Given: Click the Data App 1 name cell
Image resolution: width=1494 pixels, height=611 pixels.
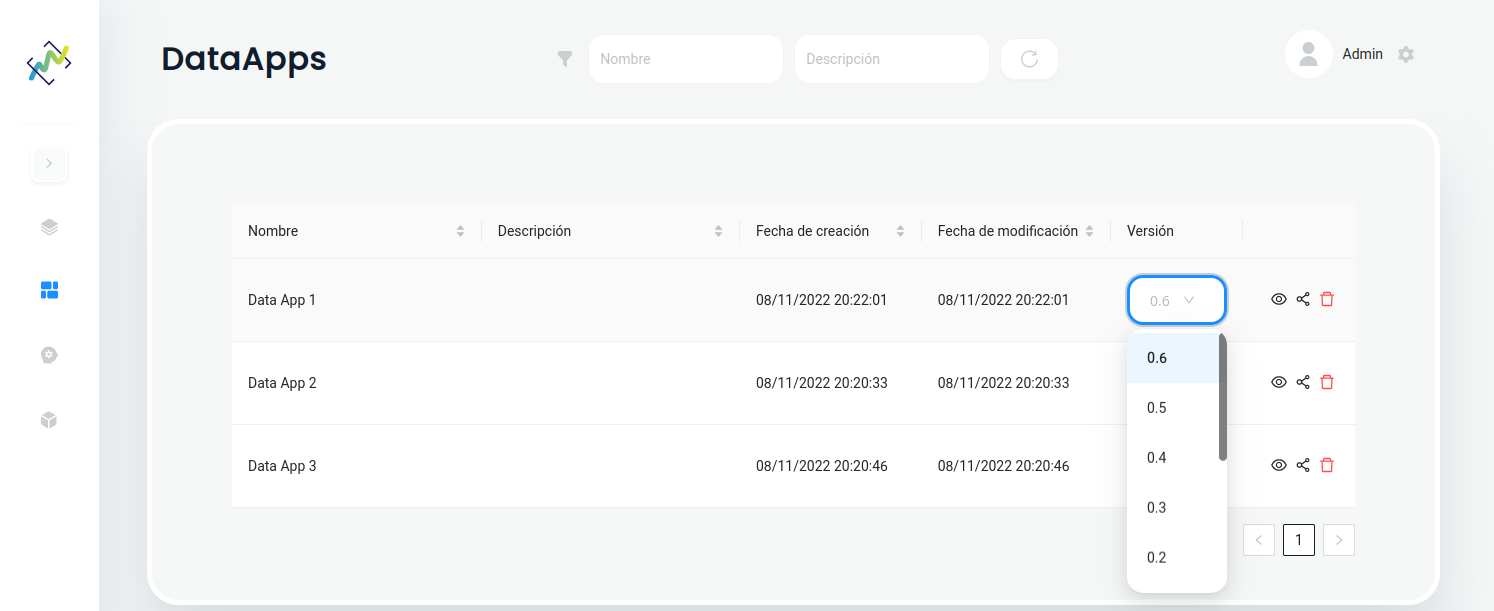Looking at the screenshot, I should coord(282,300).
